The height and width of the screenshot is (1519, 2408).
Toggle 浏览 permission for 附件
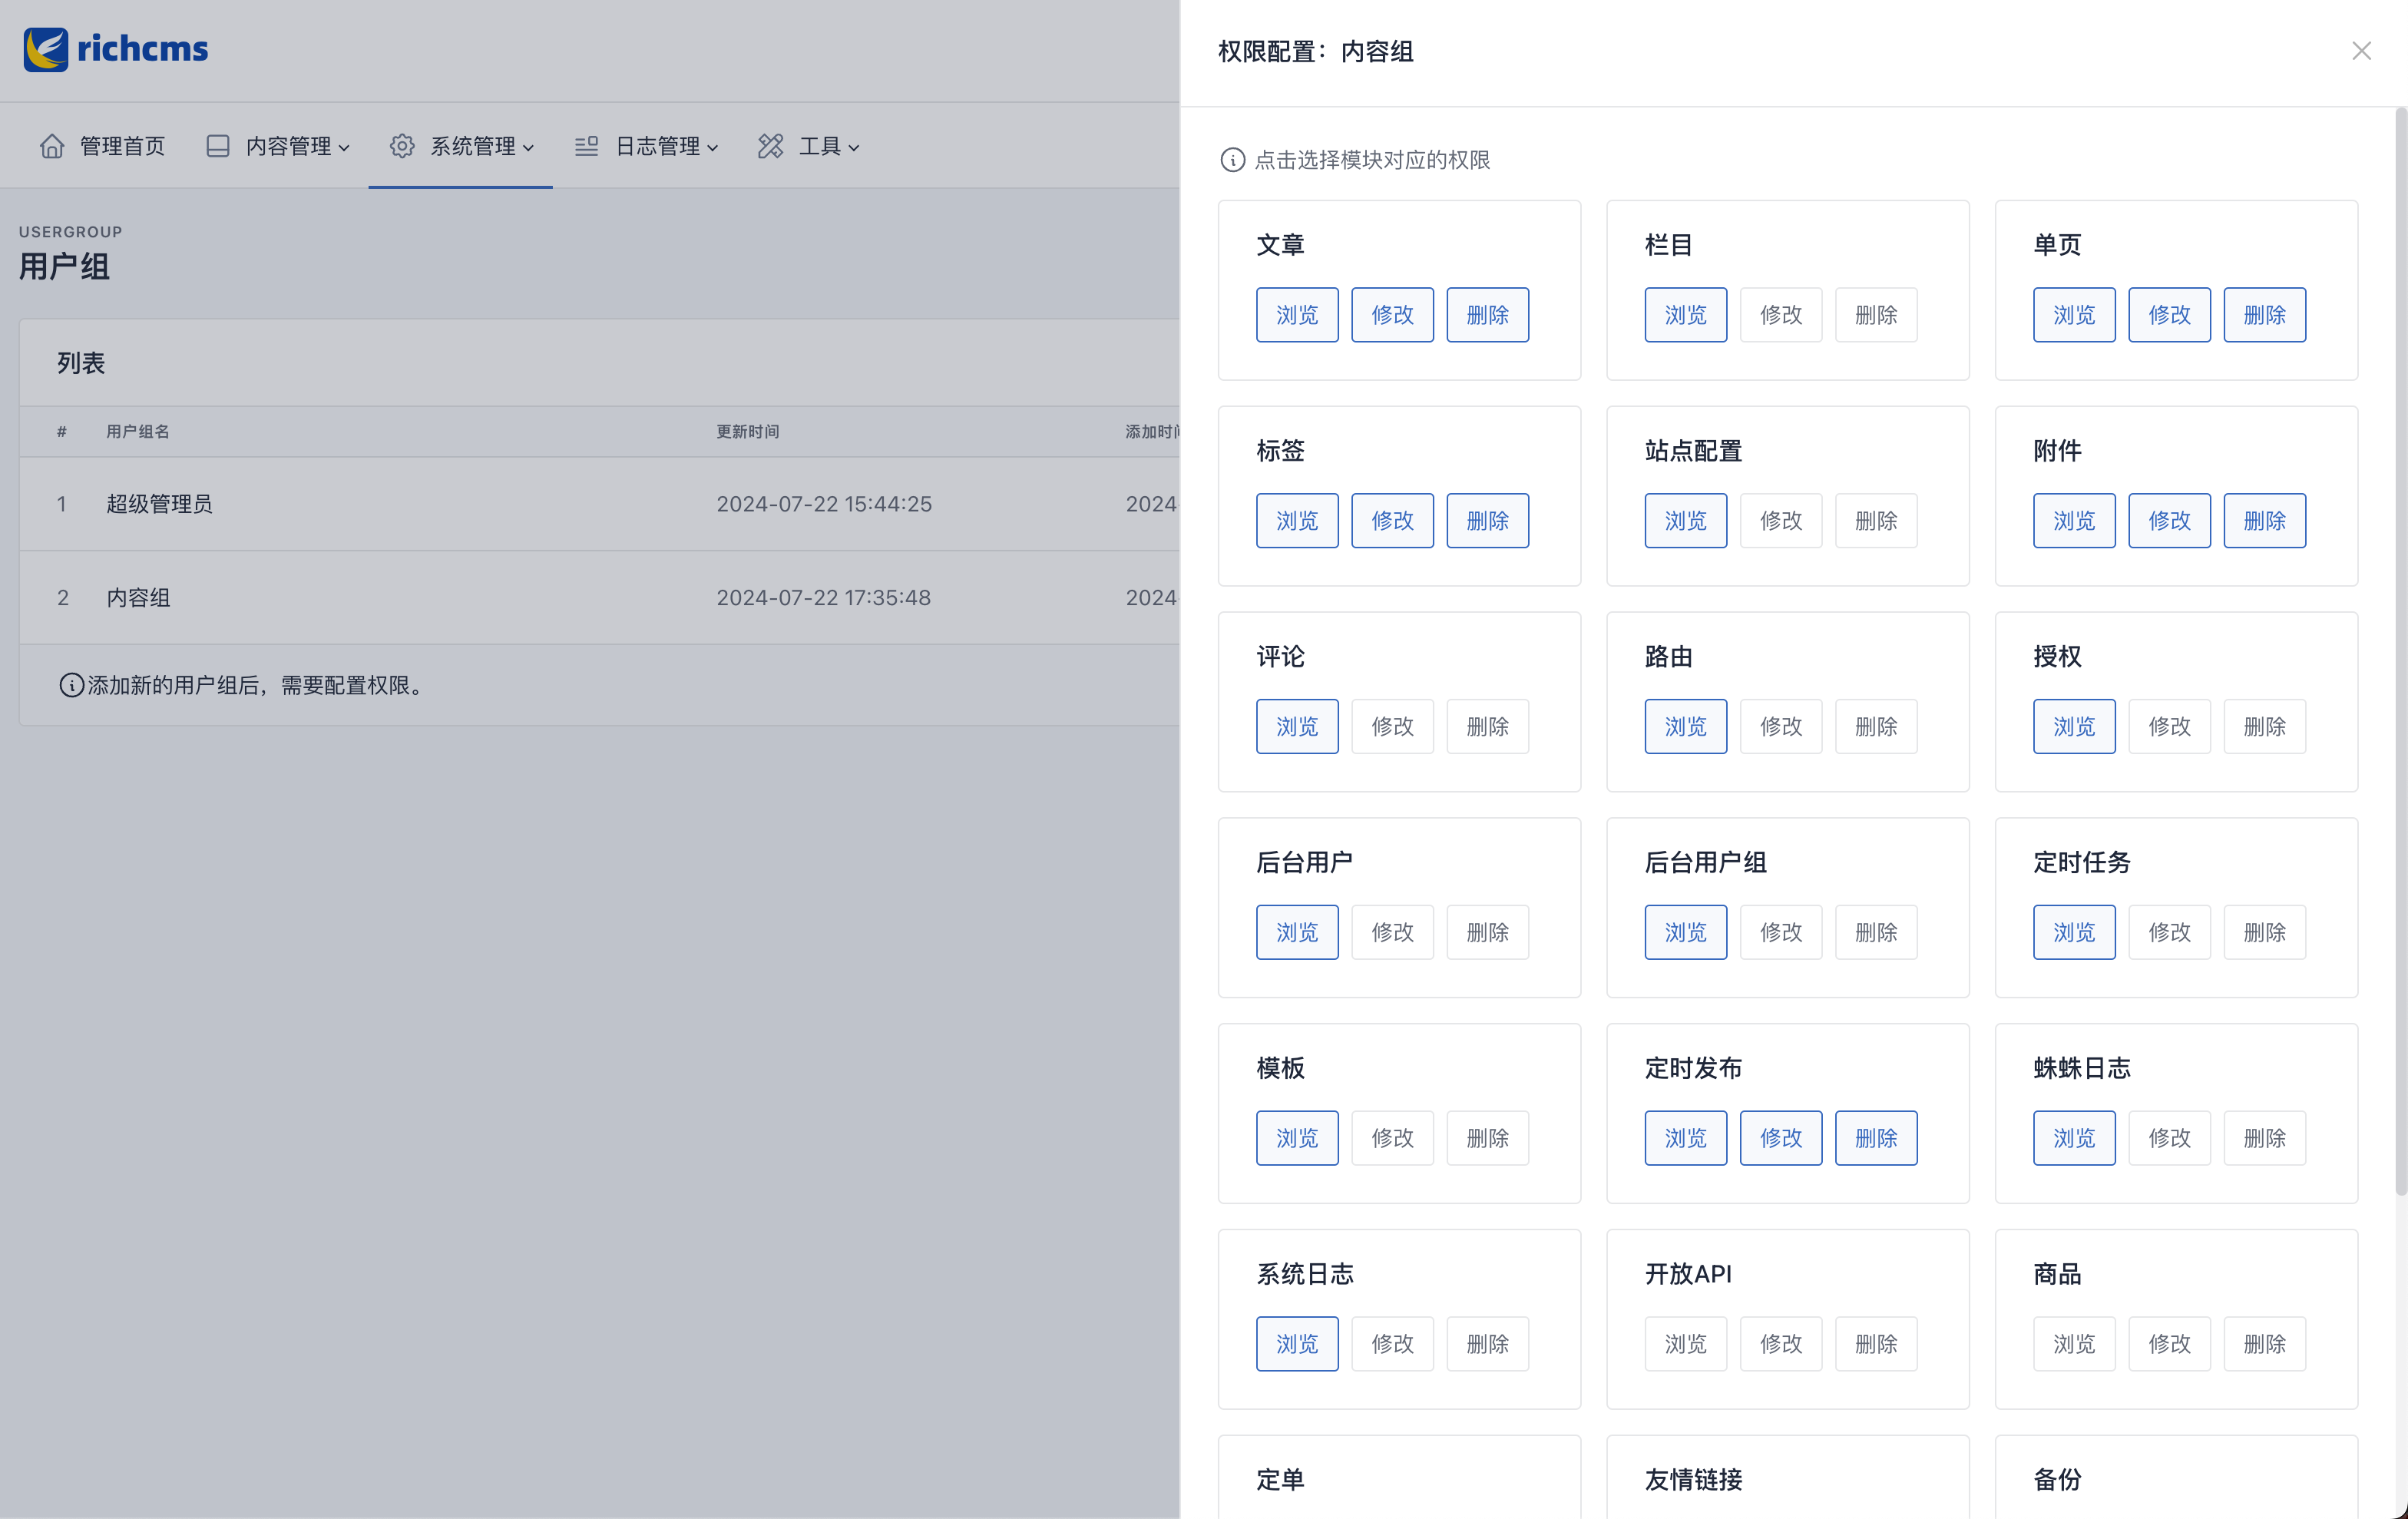point(2074,521)
